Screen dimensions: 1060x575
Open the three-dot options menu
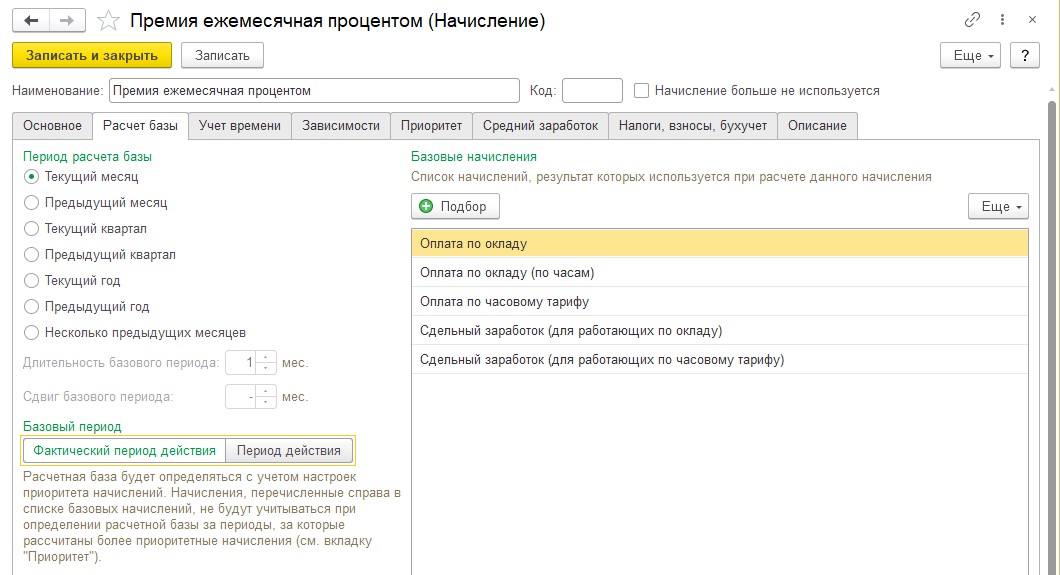point(1003,20)
